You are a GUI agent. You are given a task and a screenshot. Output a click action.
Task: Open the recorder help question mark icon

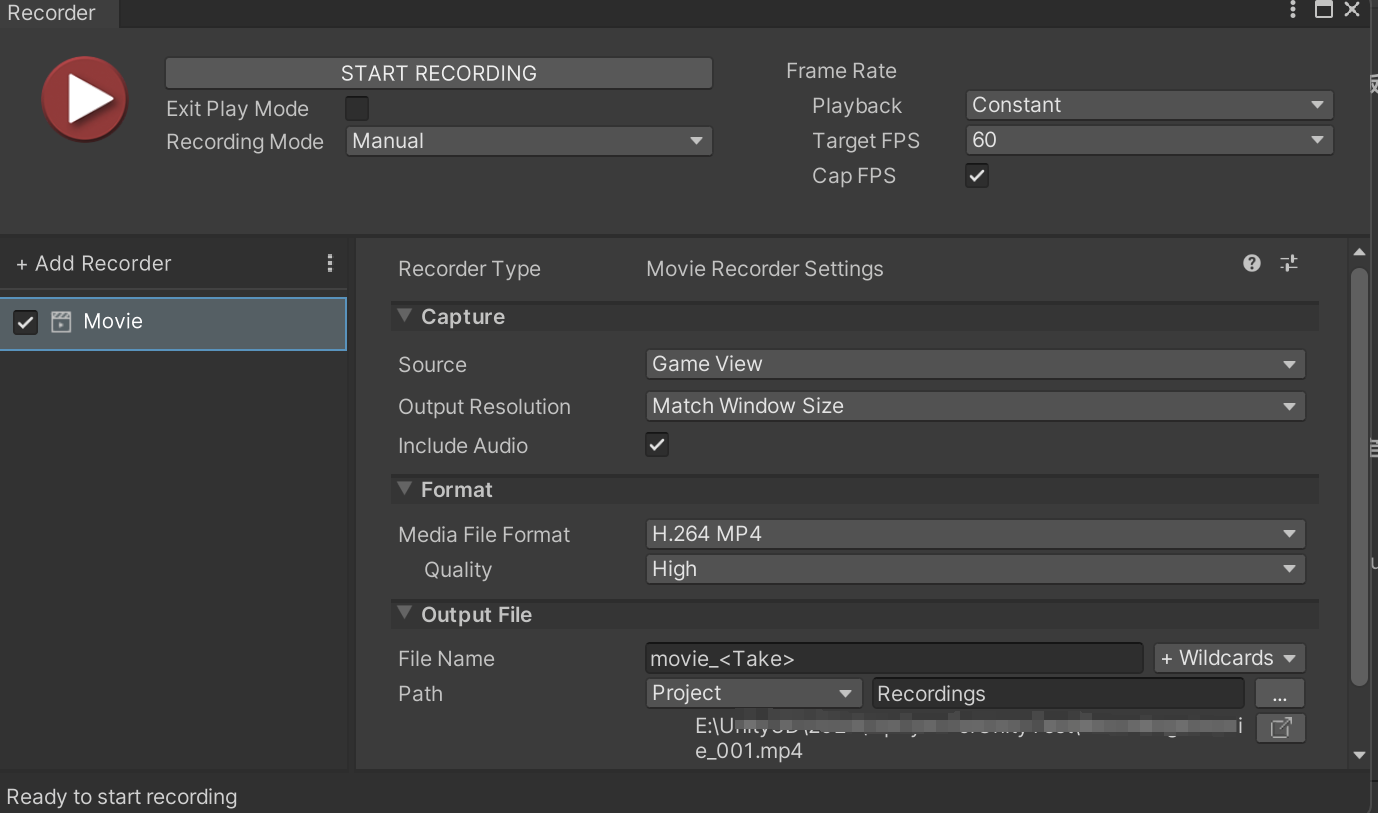pos(1252,263)
